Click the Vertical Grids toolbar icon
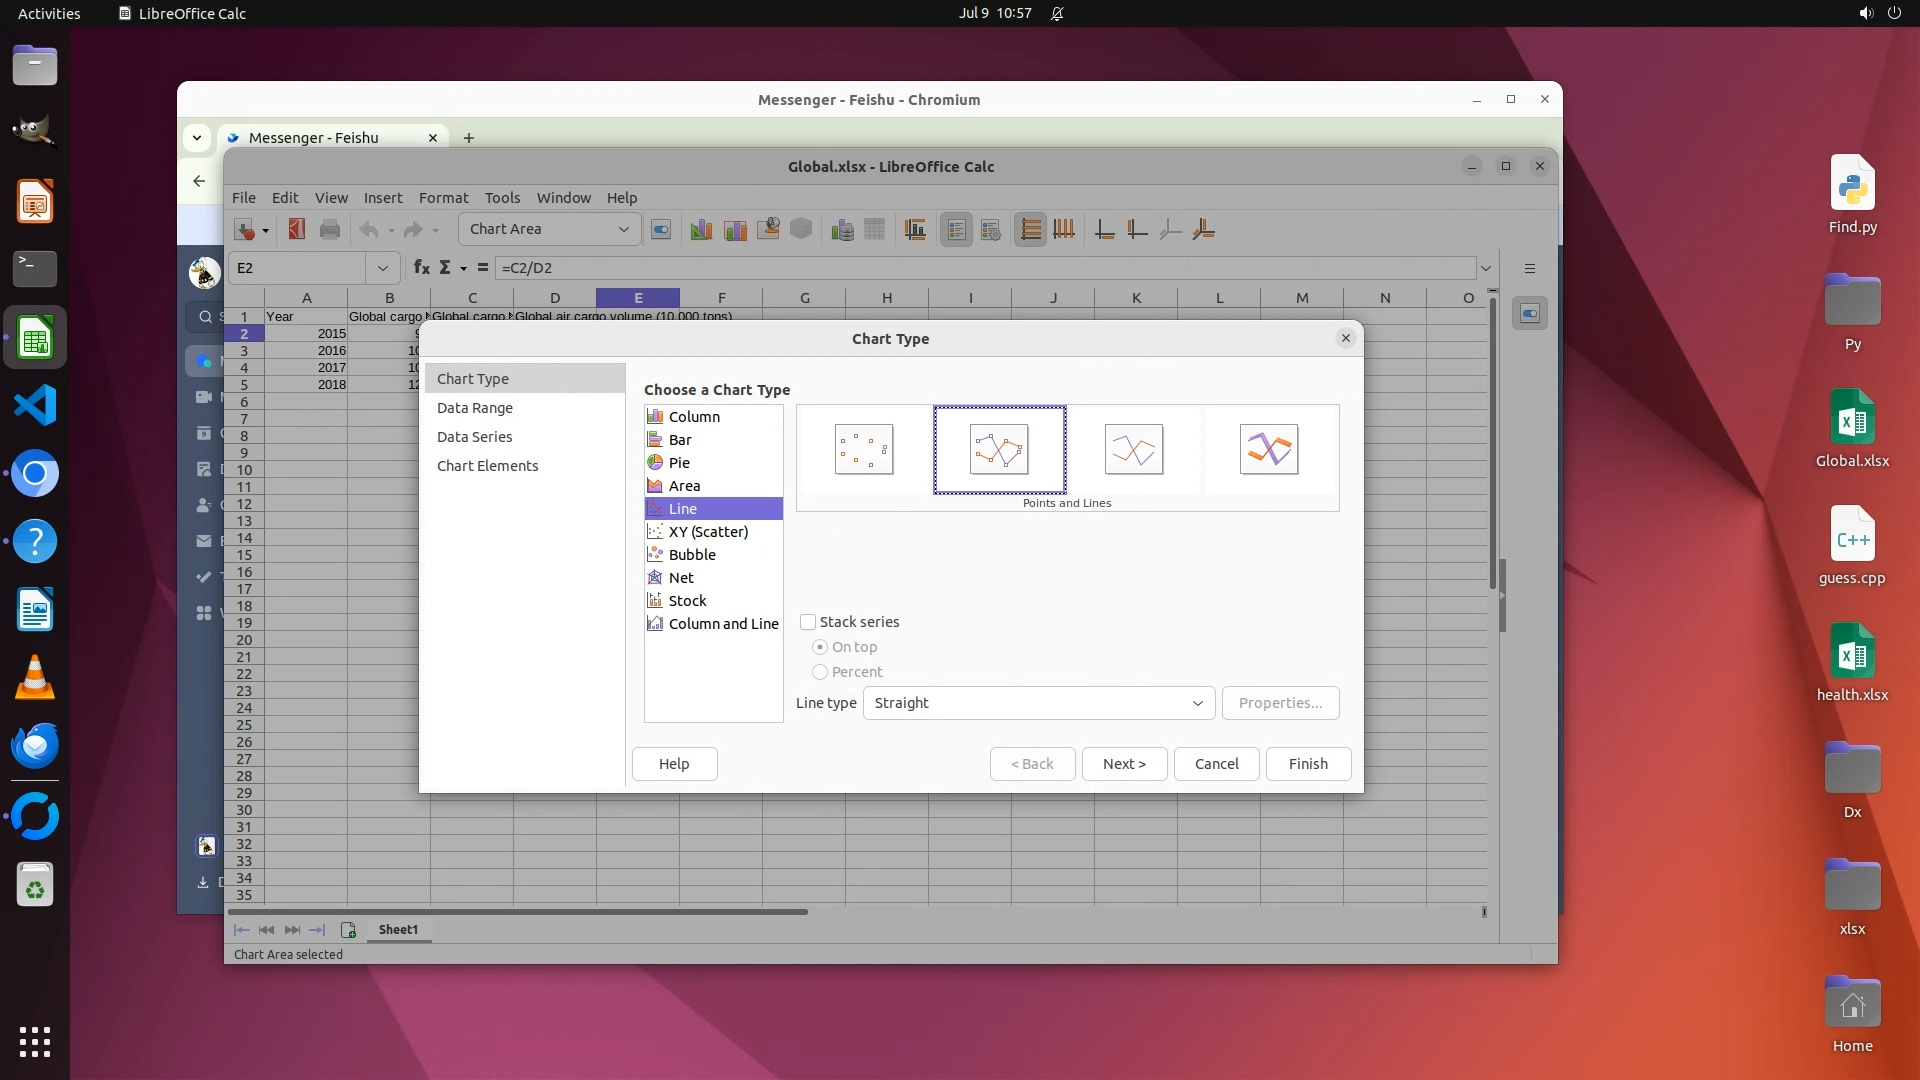The image size is (1920, 1080). (x=1064, y=230)
